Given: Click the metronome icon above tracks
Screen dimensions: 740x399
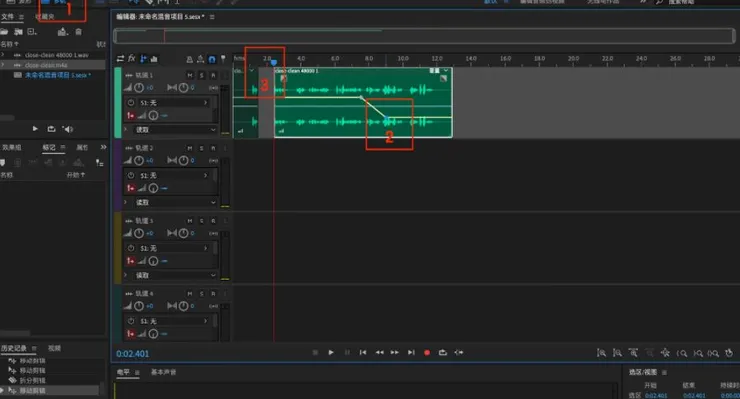Looking at the screenshot, I should point(189,59).
